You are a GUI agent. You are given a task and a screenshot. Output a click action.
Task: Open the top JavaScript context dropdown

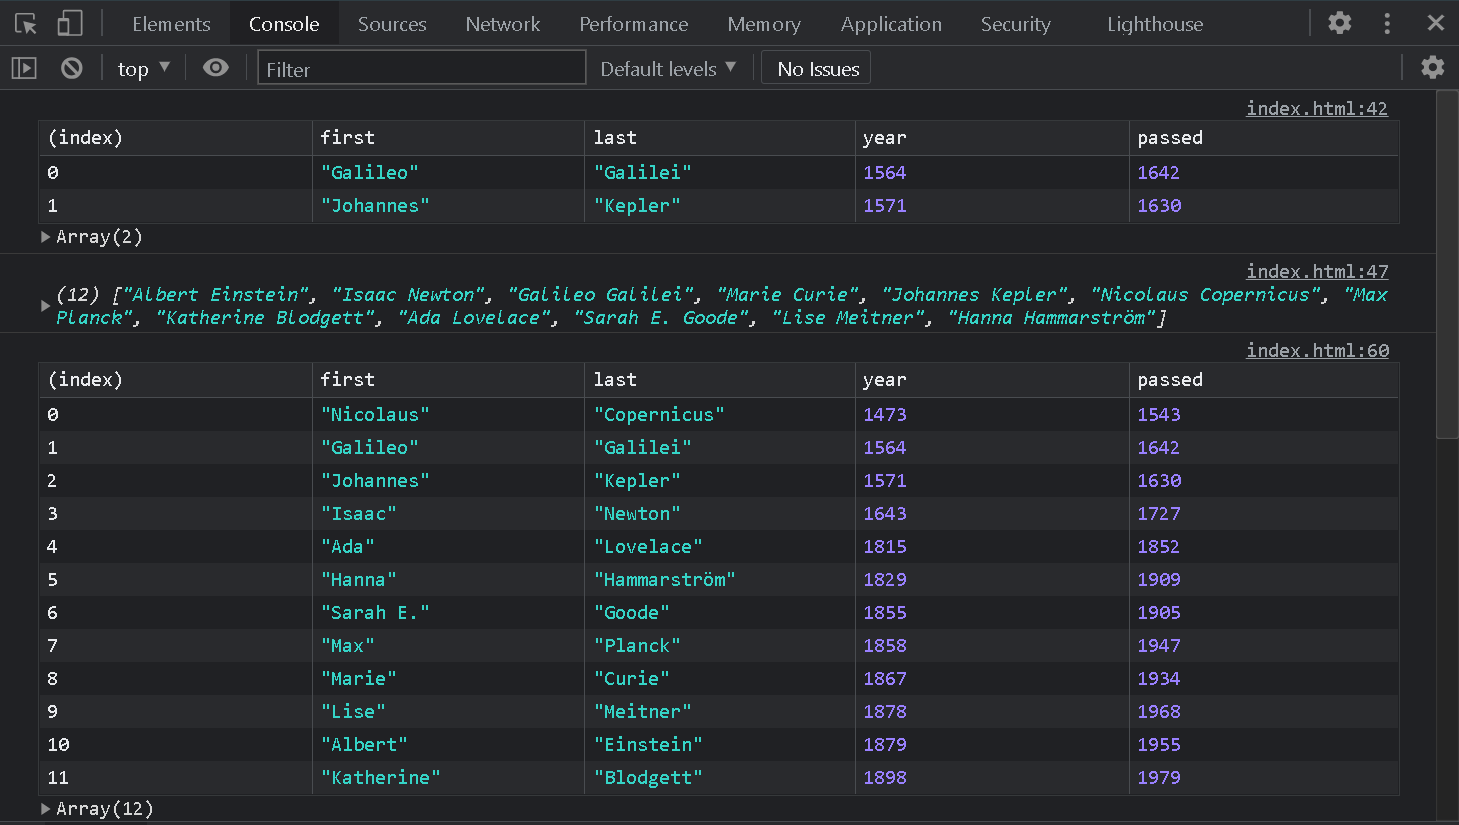tap(143, 68)
